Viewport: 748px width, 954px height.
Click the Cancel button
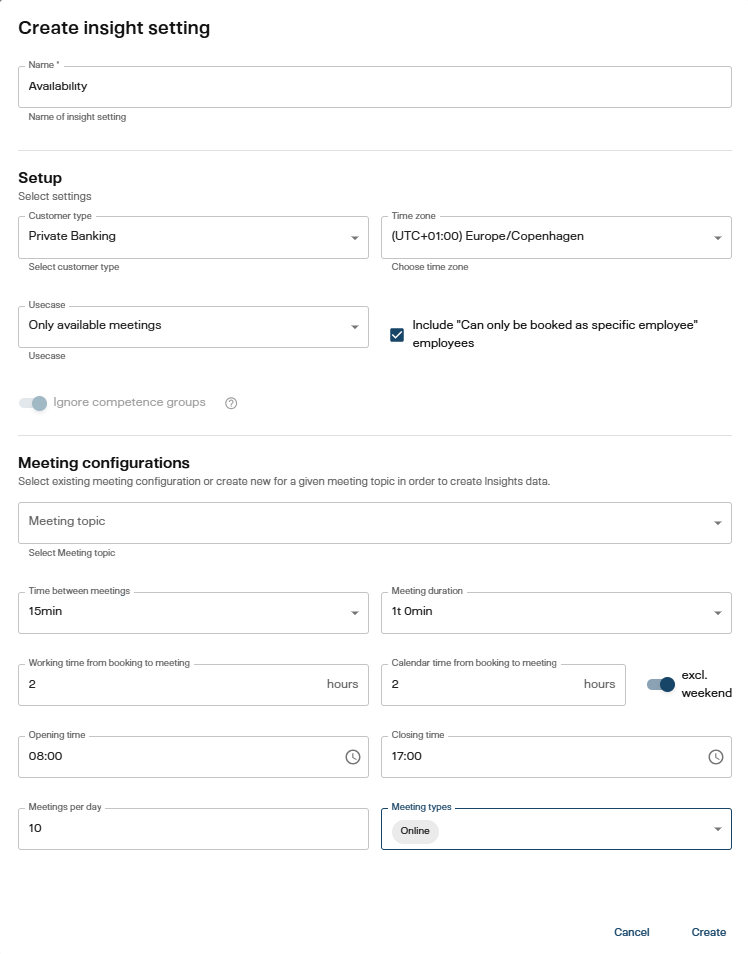pyautogui.click(x=631, y=932)
